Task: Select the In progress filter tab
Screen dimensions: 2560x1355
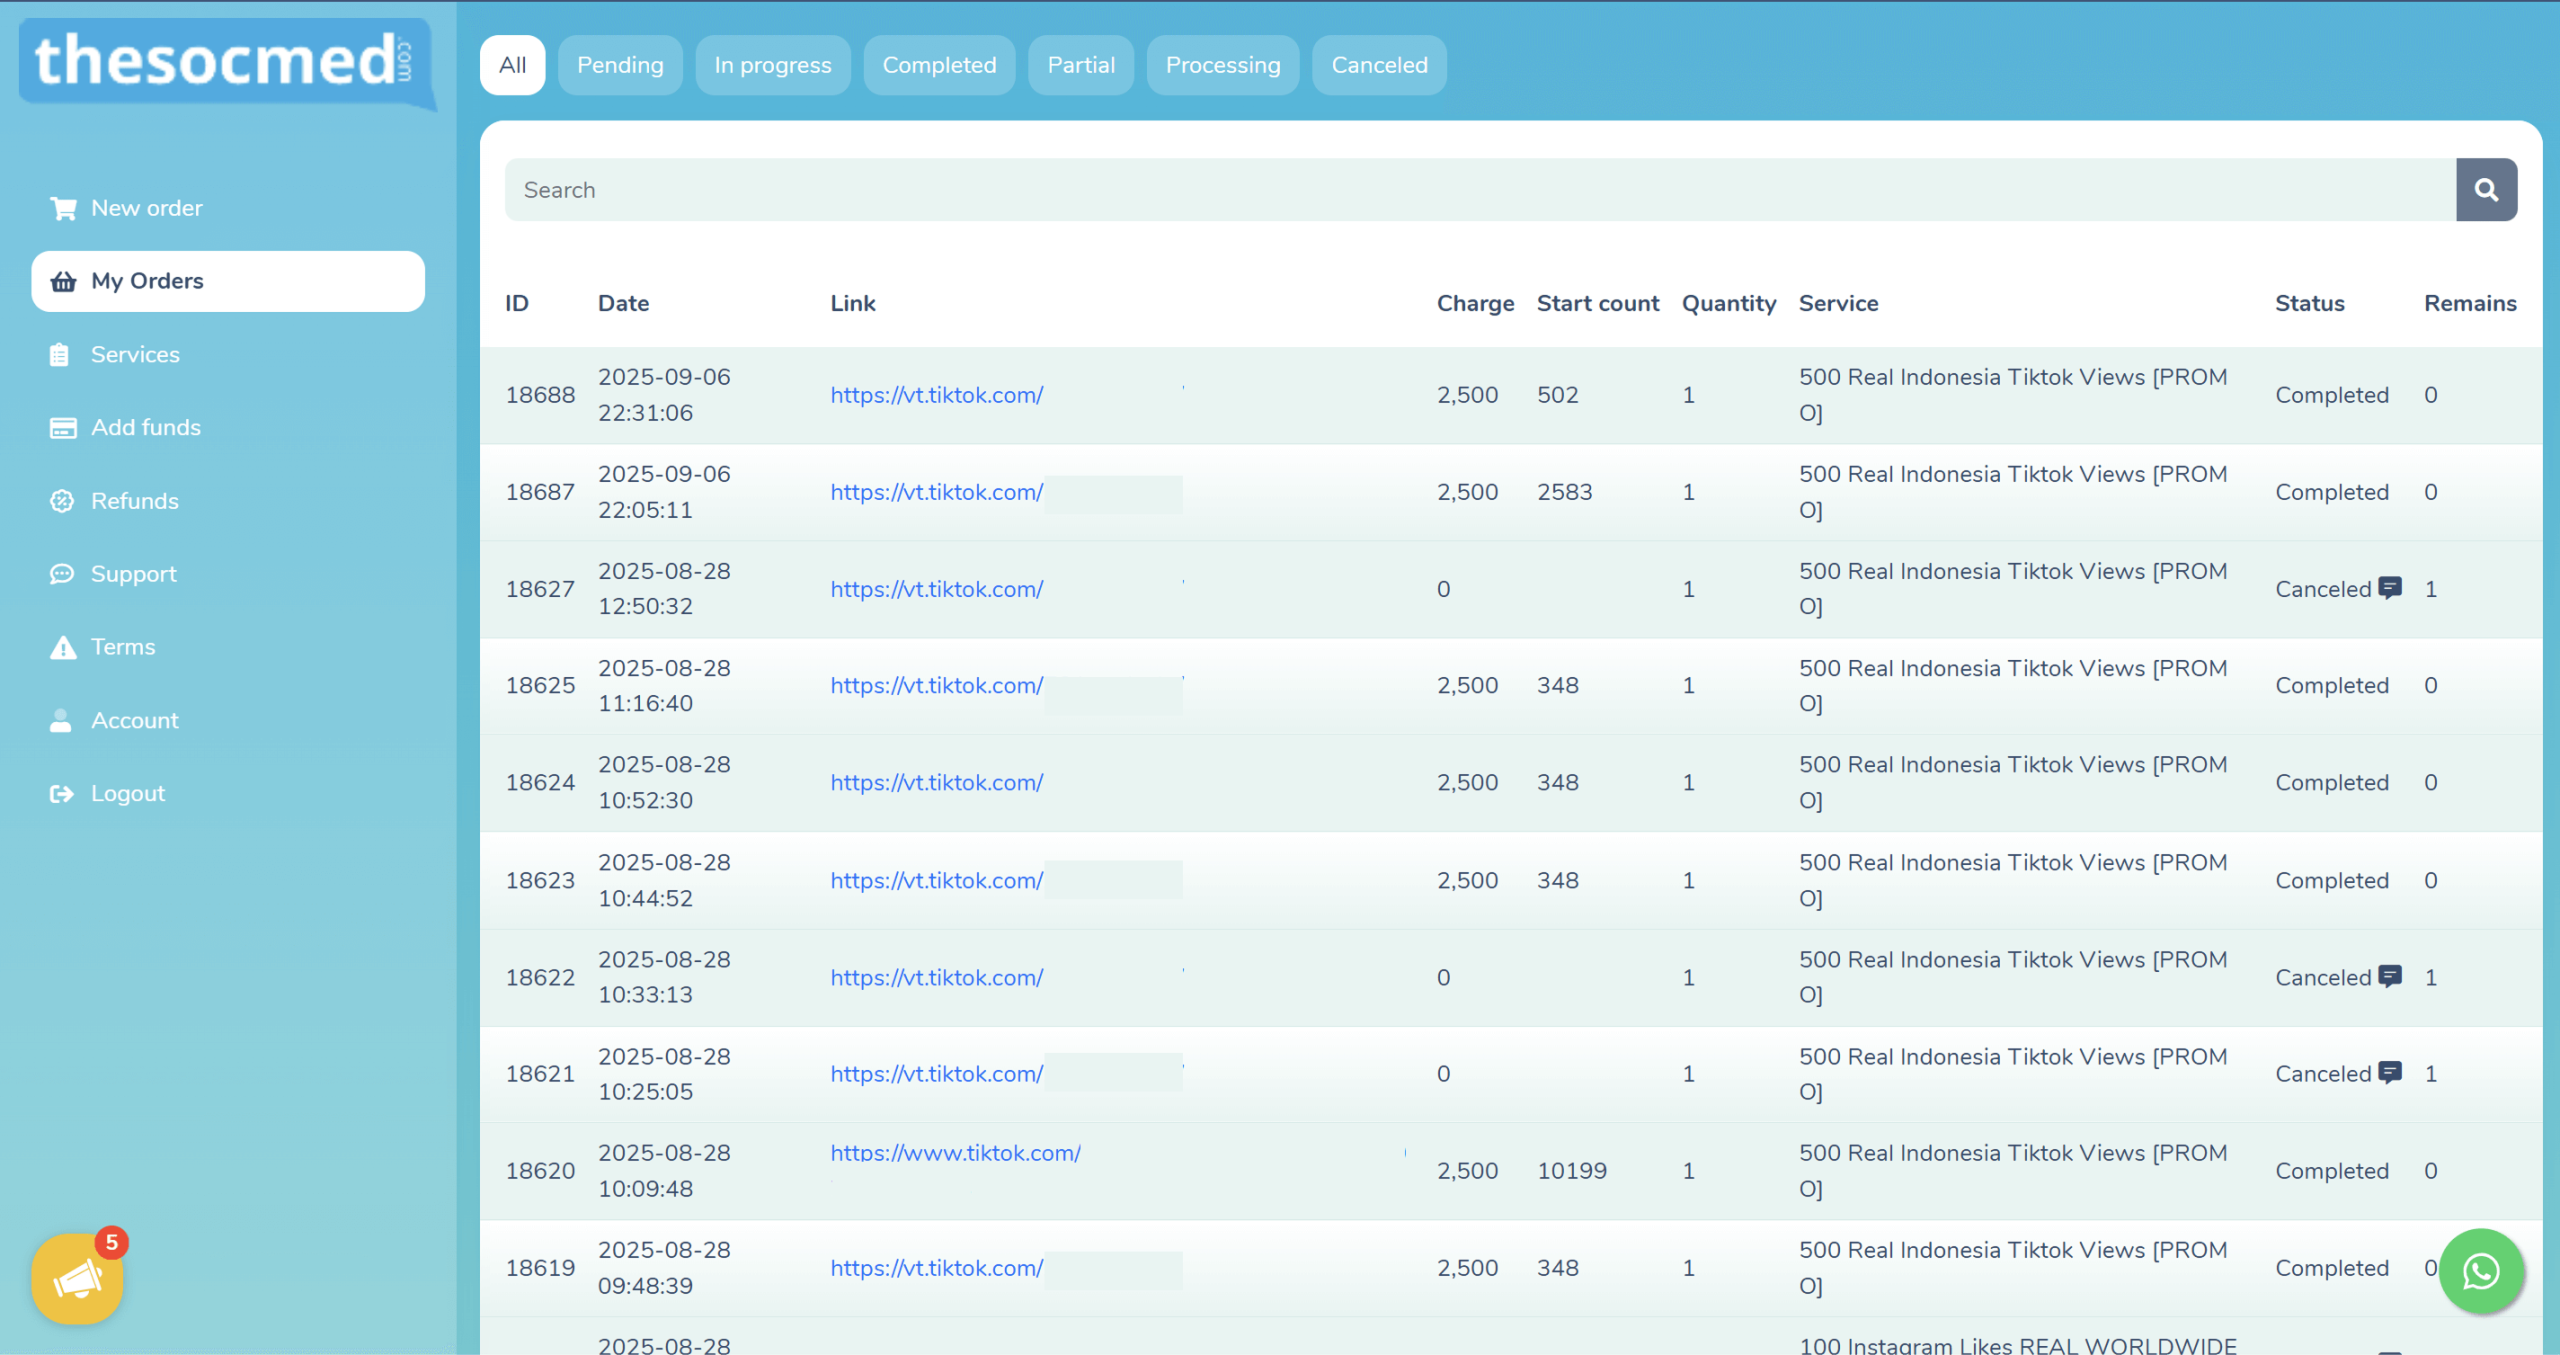Action: tap(772, 65)
